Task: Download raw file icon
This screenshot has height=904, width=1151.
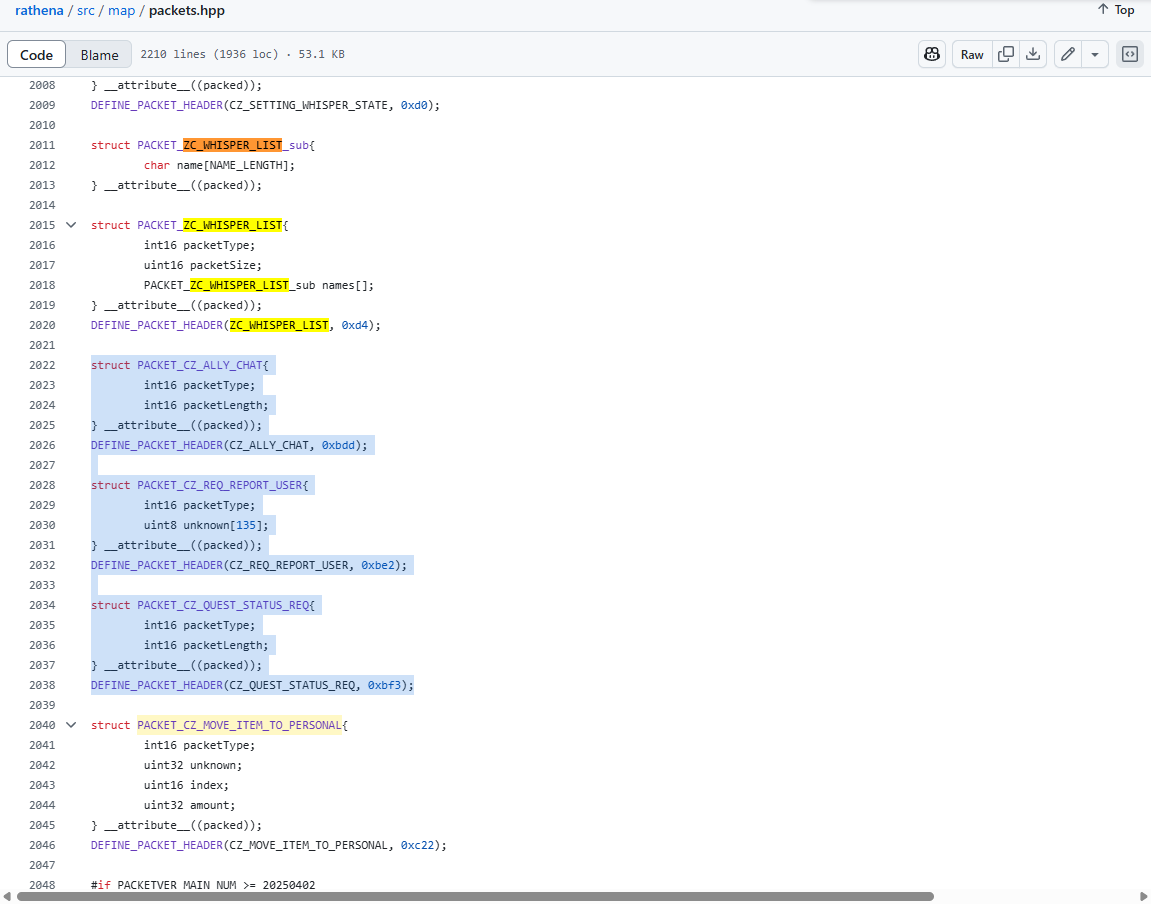Action: click(x=1033, y=54)
